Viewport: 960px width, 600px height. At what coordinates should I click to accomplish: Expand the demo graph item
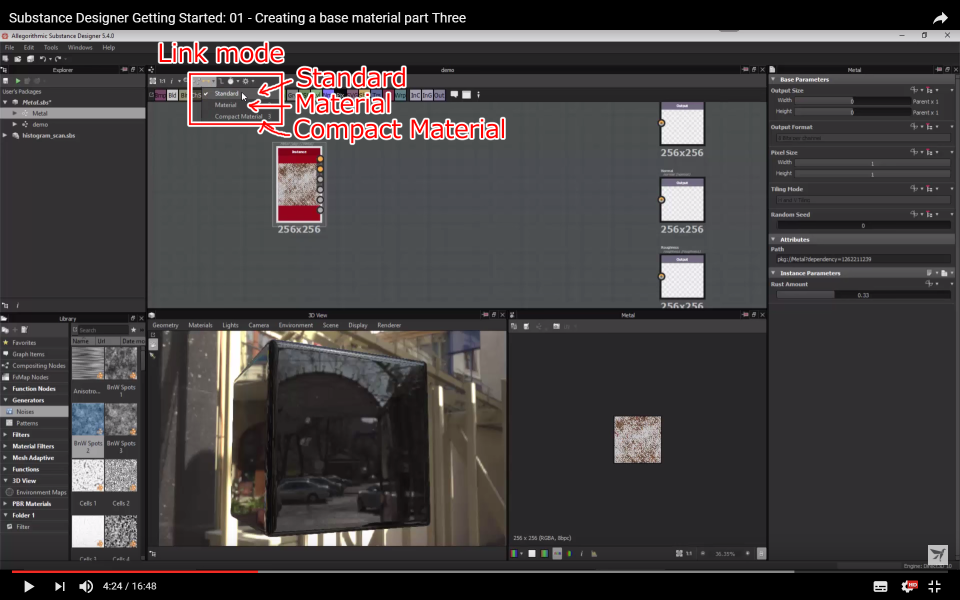pyautogui.click(x=15, y=124)
